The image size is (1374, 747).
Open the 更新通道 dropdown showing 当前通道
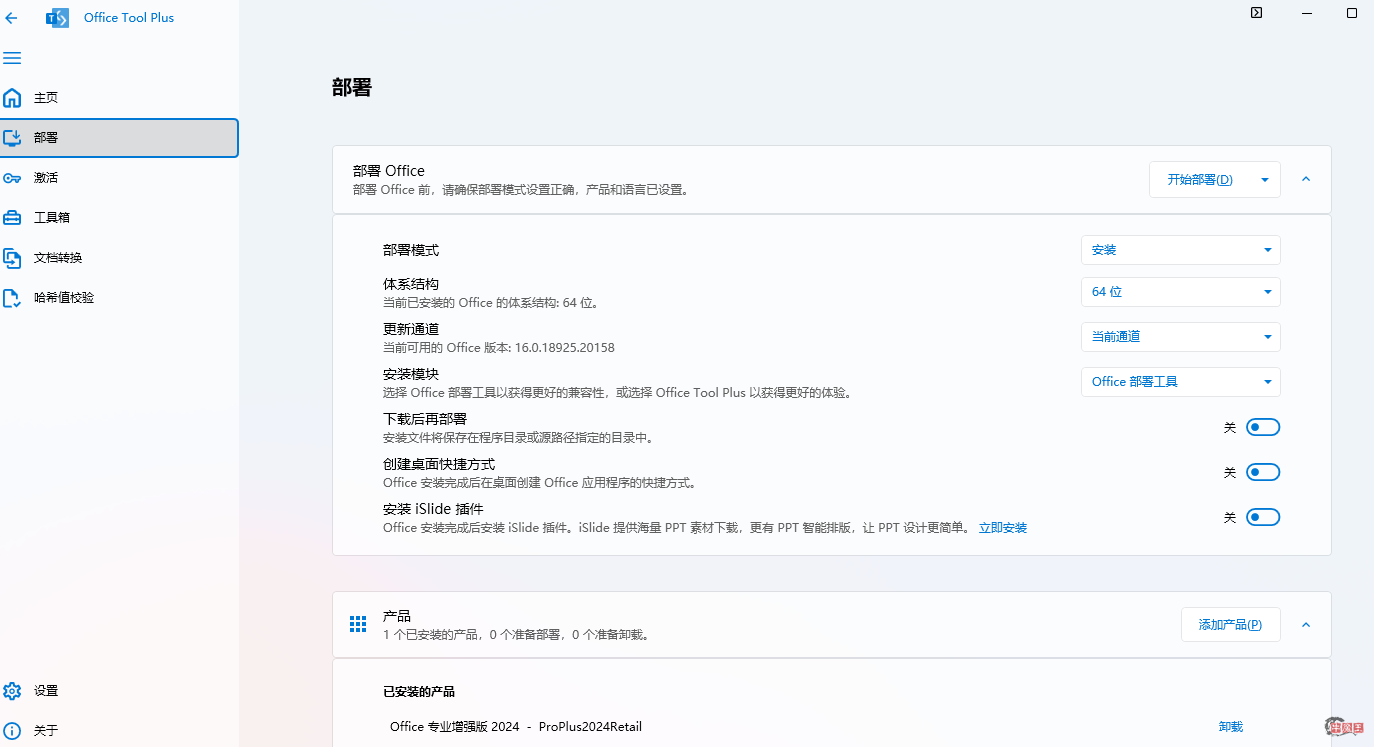pyautogui.click(x=1180, y=336)
